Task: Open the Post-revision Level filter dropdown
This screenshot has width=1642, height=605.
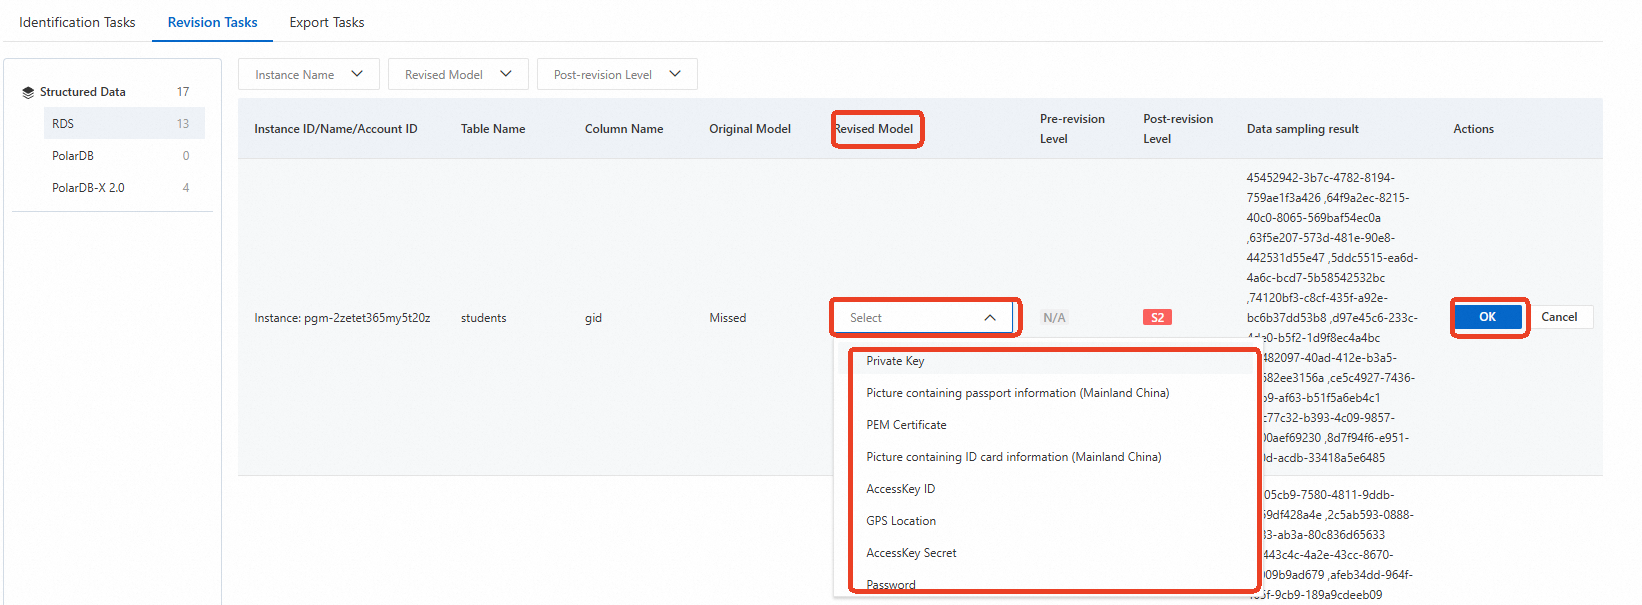Action: click(617, 74)
